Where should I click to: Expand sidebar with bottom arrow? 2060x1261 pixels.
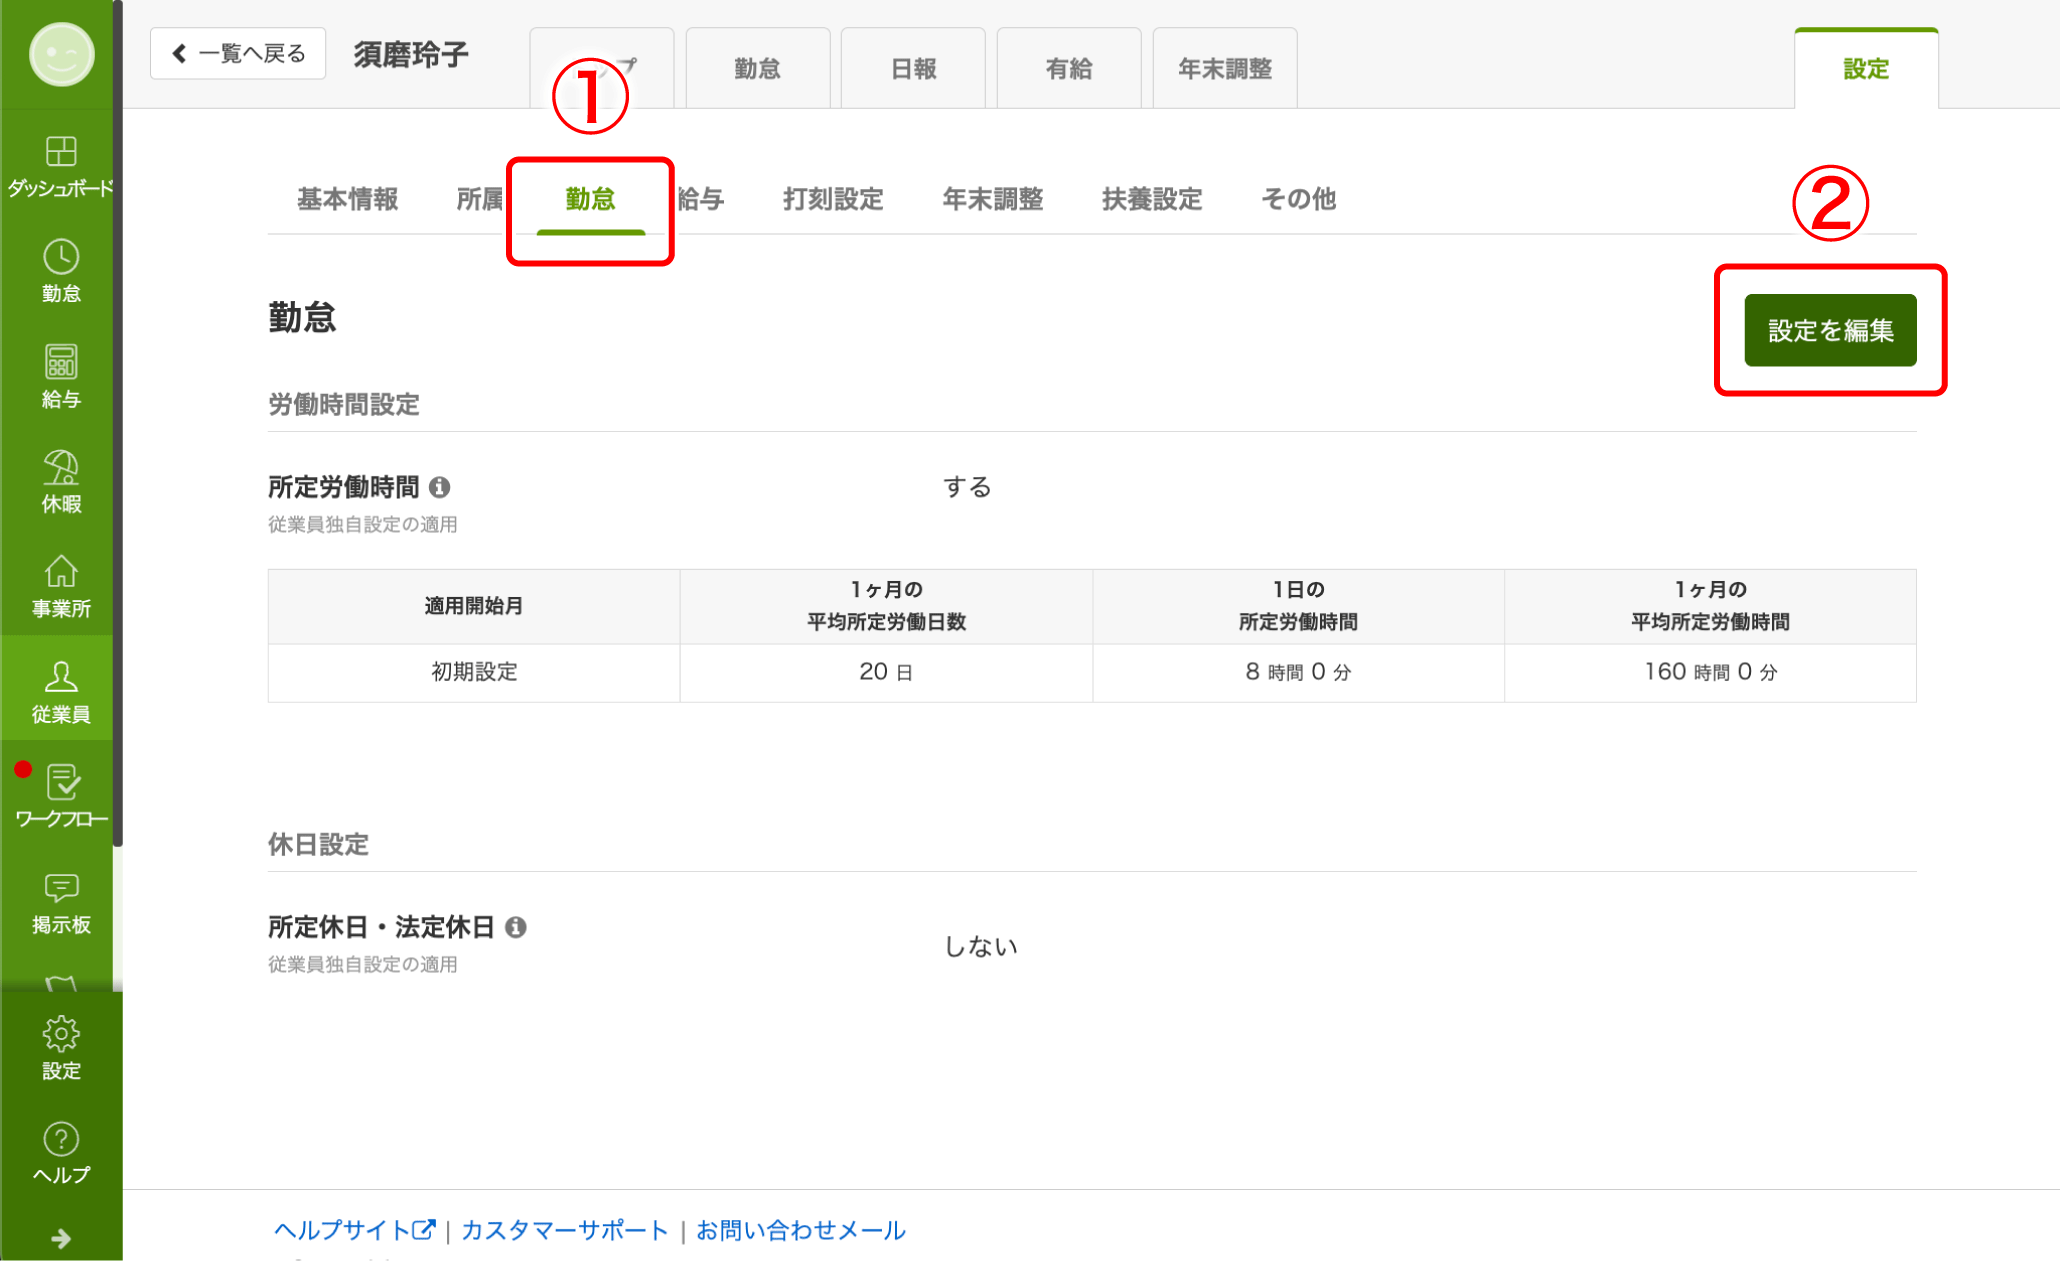tap(61, 1239)
